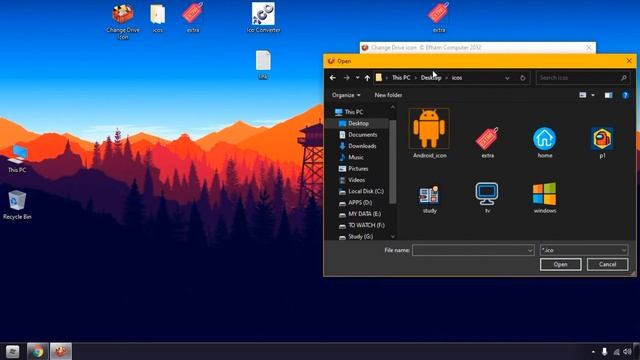Refresh the icos folder view
This screenshot has height=360, width=640.
pyautogui.click(x=522, y=78)
